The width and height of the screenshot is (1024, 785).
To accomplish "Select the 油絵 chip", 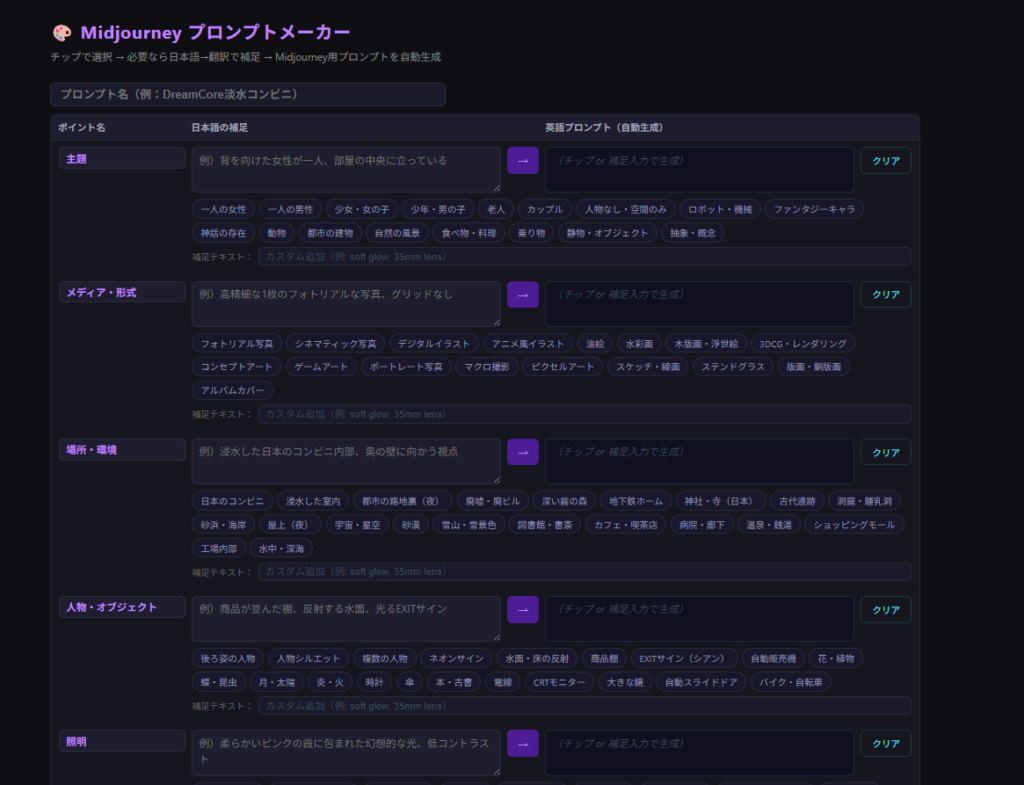I will click(595, 344).
